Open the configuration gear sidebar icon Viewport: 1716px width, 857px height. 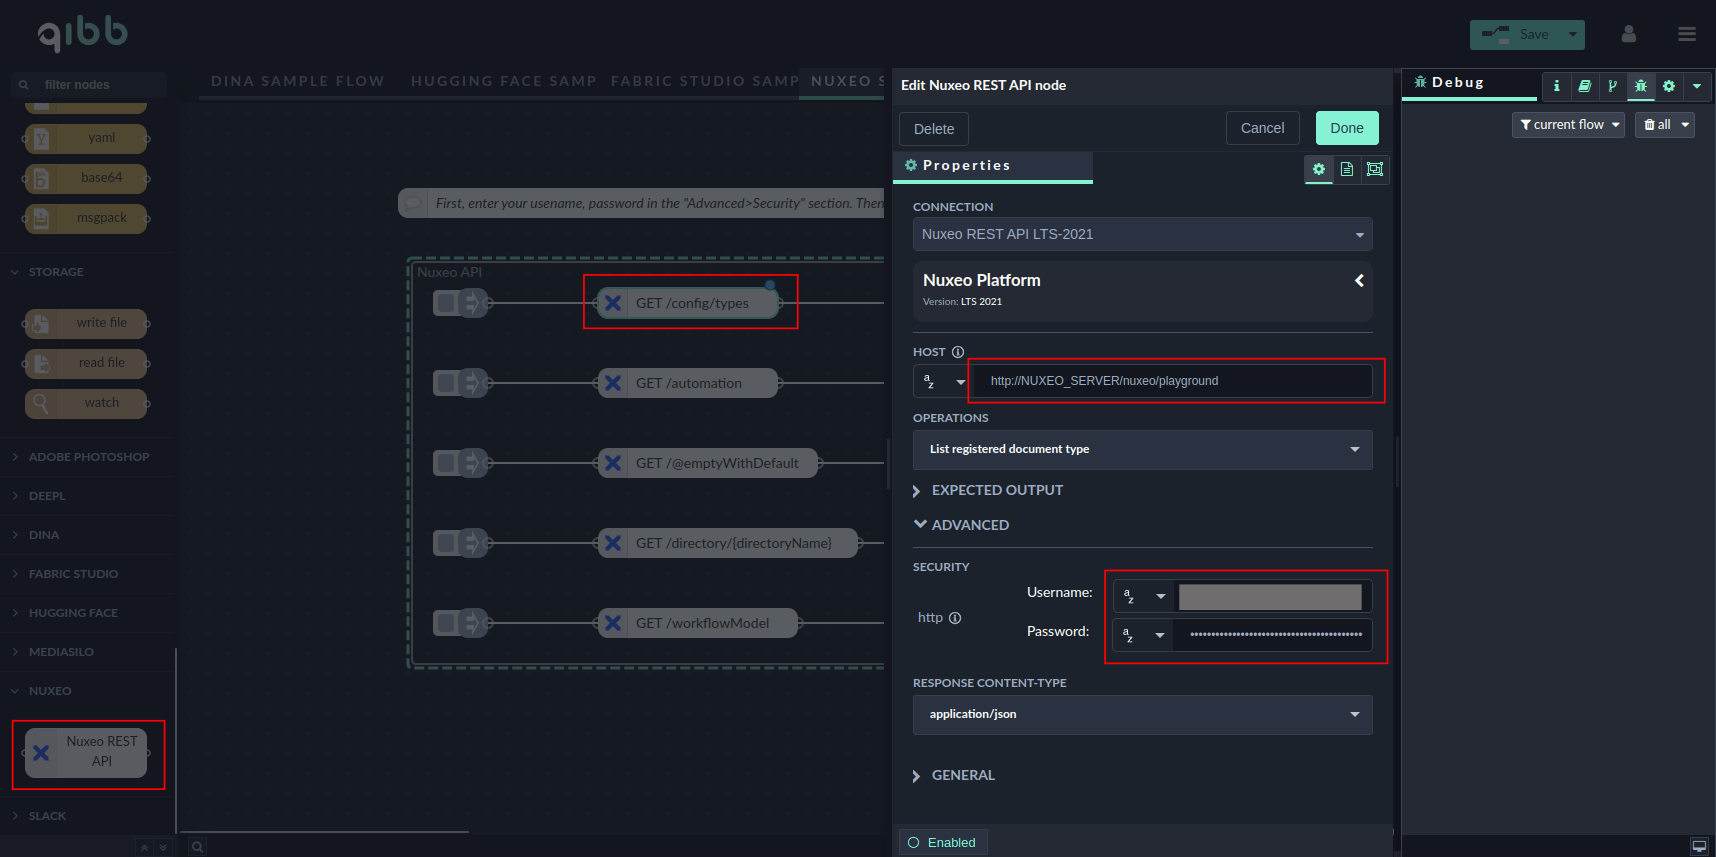pyautogui.click(x=1668, y=86)
